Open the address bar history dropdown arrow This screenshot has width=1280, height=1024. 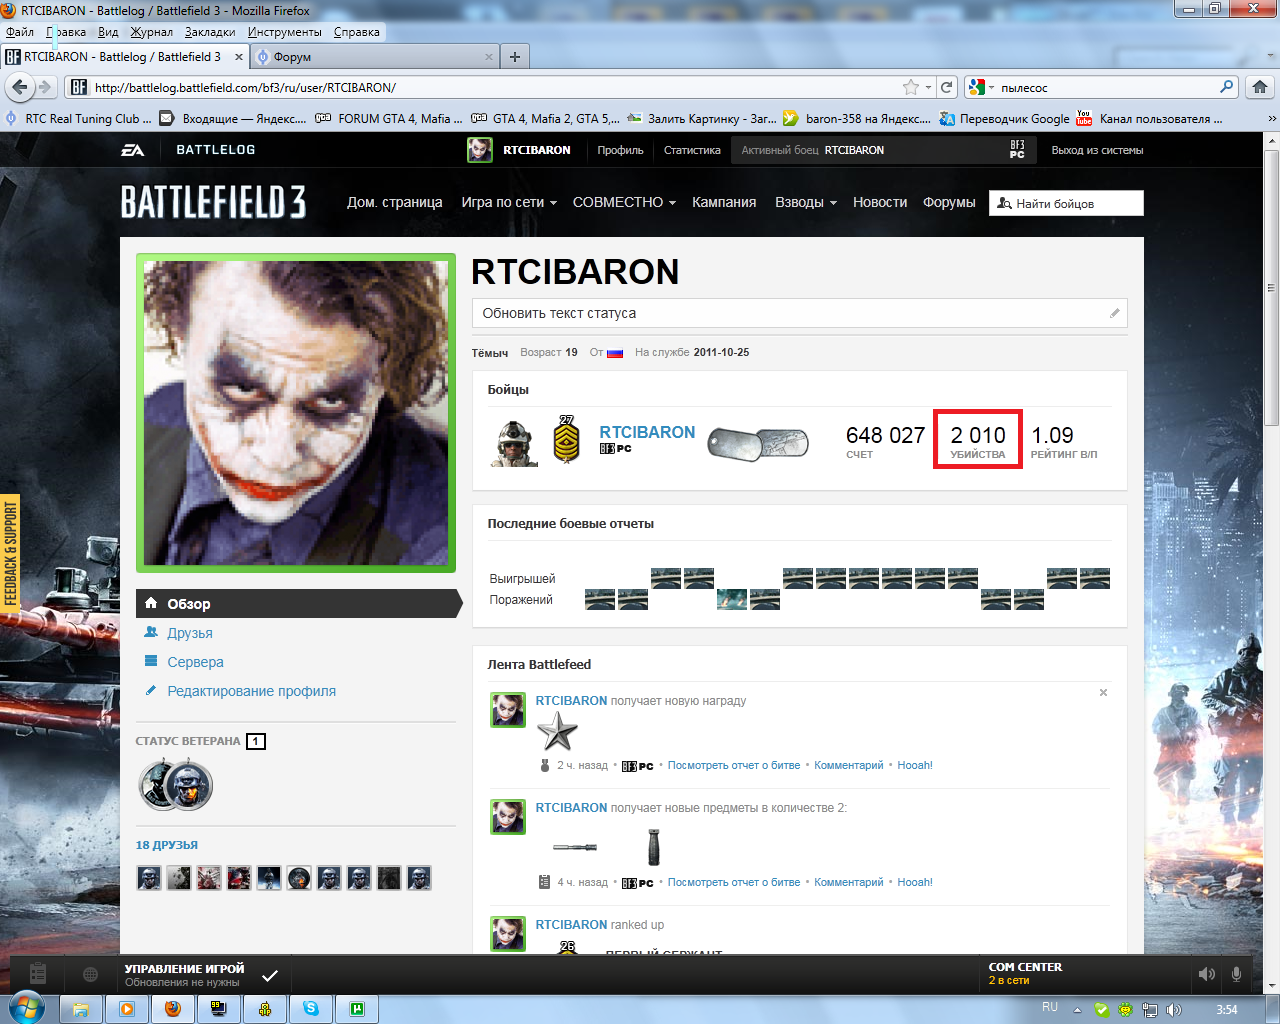point(928,87)
